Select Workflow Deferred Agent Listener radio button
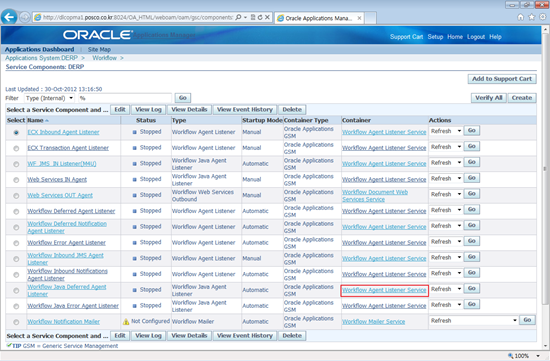 (16, 212)
